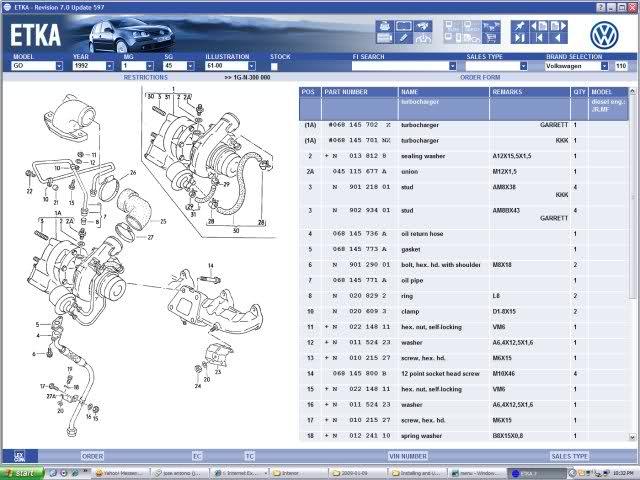Viewport: 640px width, 480px height.
Task: Click the pencil edit icon
Action: [x=404, y=38]
